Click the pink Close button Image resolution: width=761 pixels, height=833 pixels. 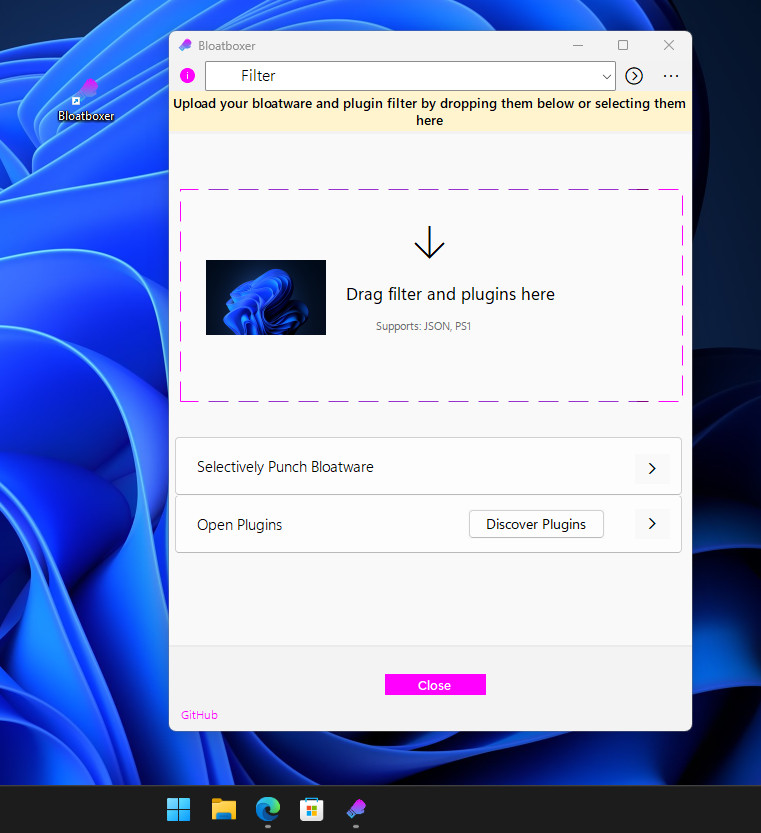click(435, 685)
